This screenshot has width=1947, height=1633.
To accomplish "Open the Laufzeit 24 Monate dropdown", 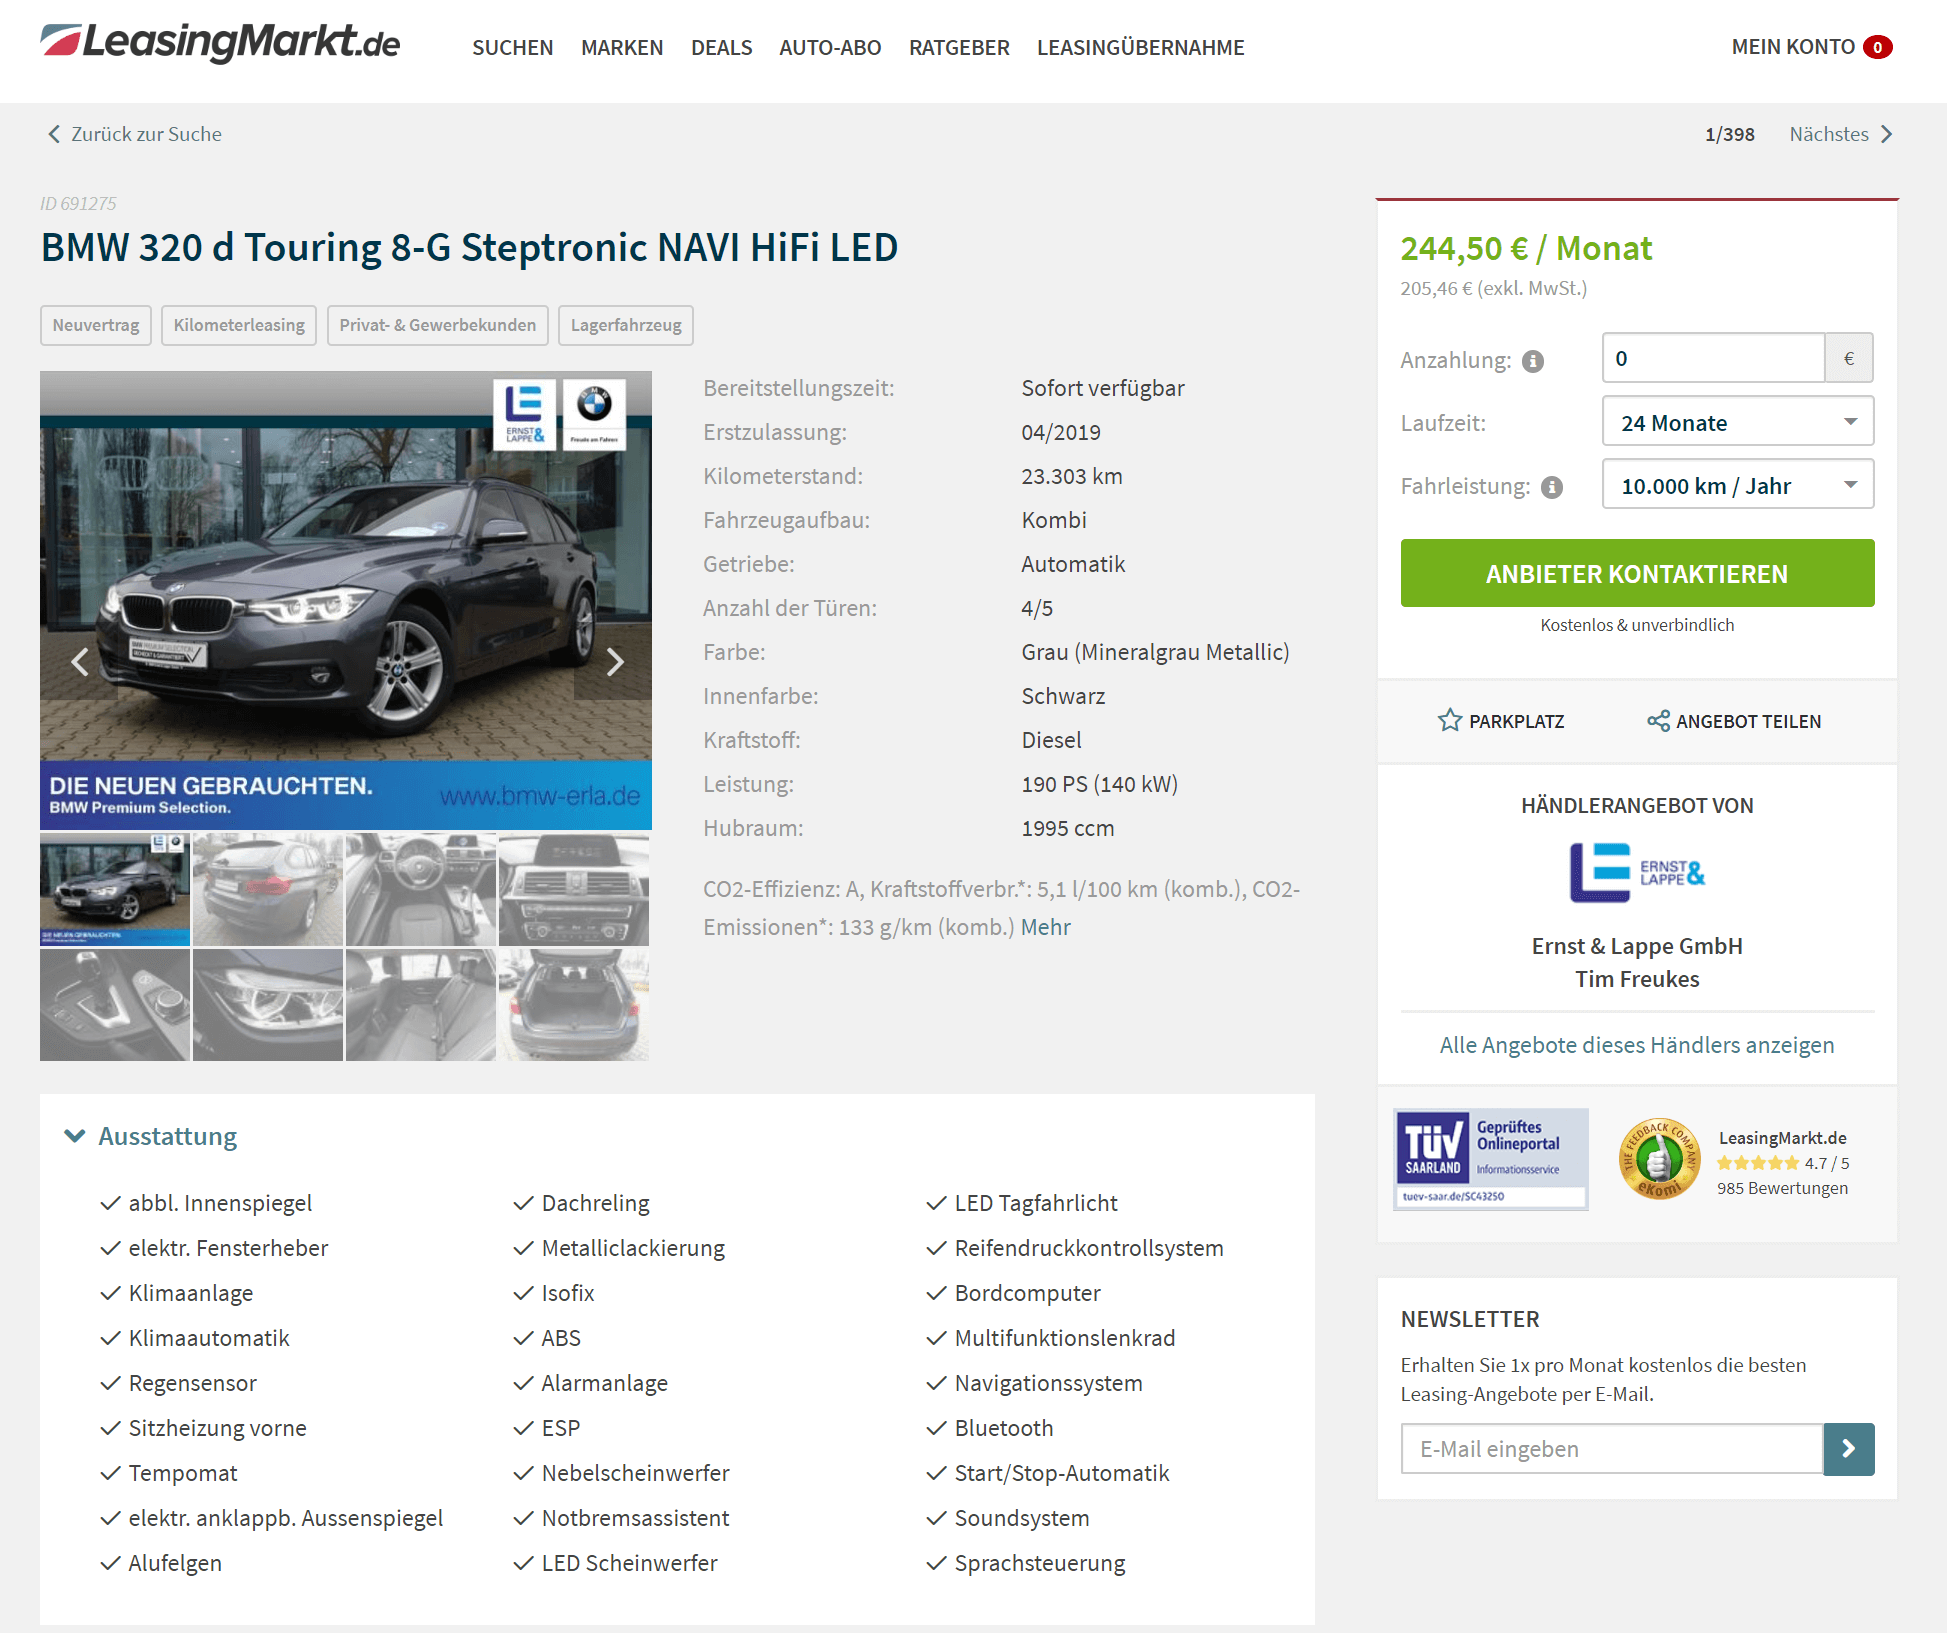I will [1738, 422].
